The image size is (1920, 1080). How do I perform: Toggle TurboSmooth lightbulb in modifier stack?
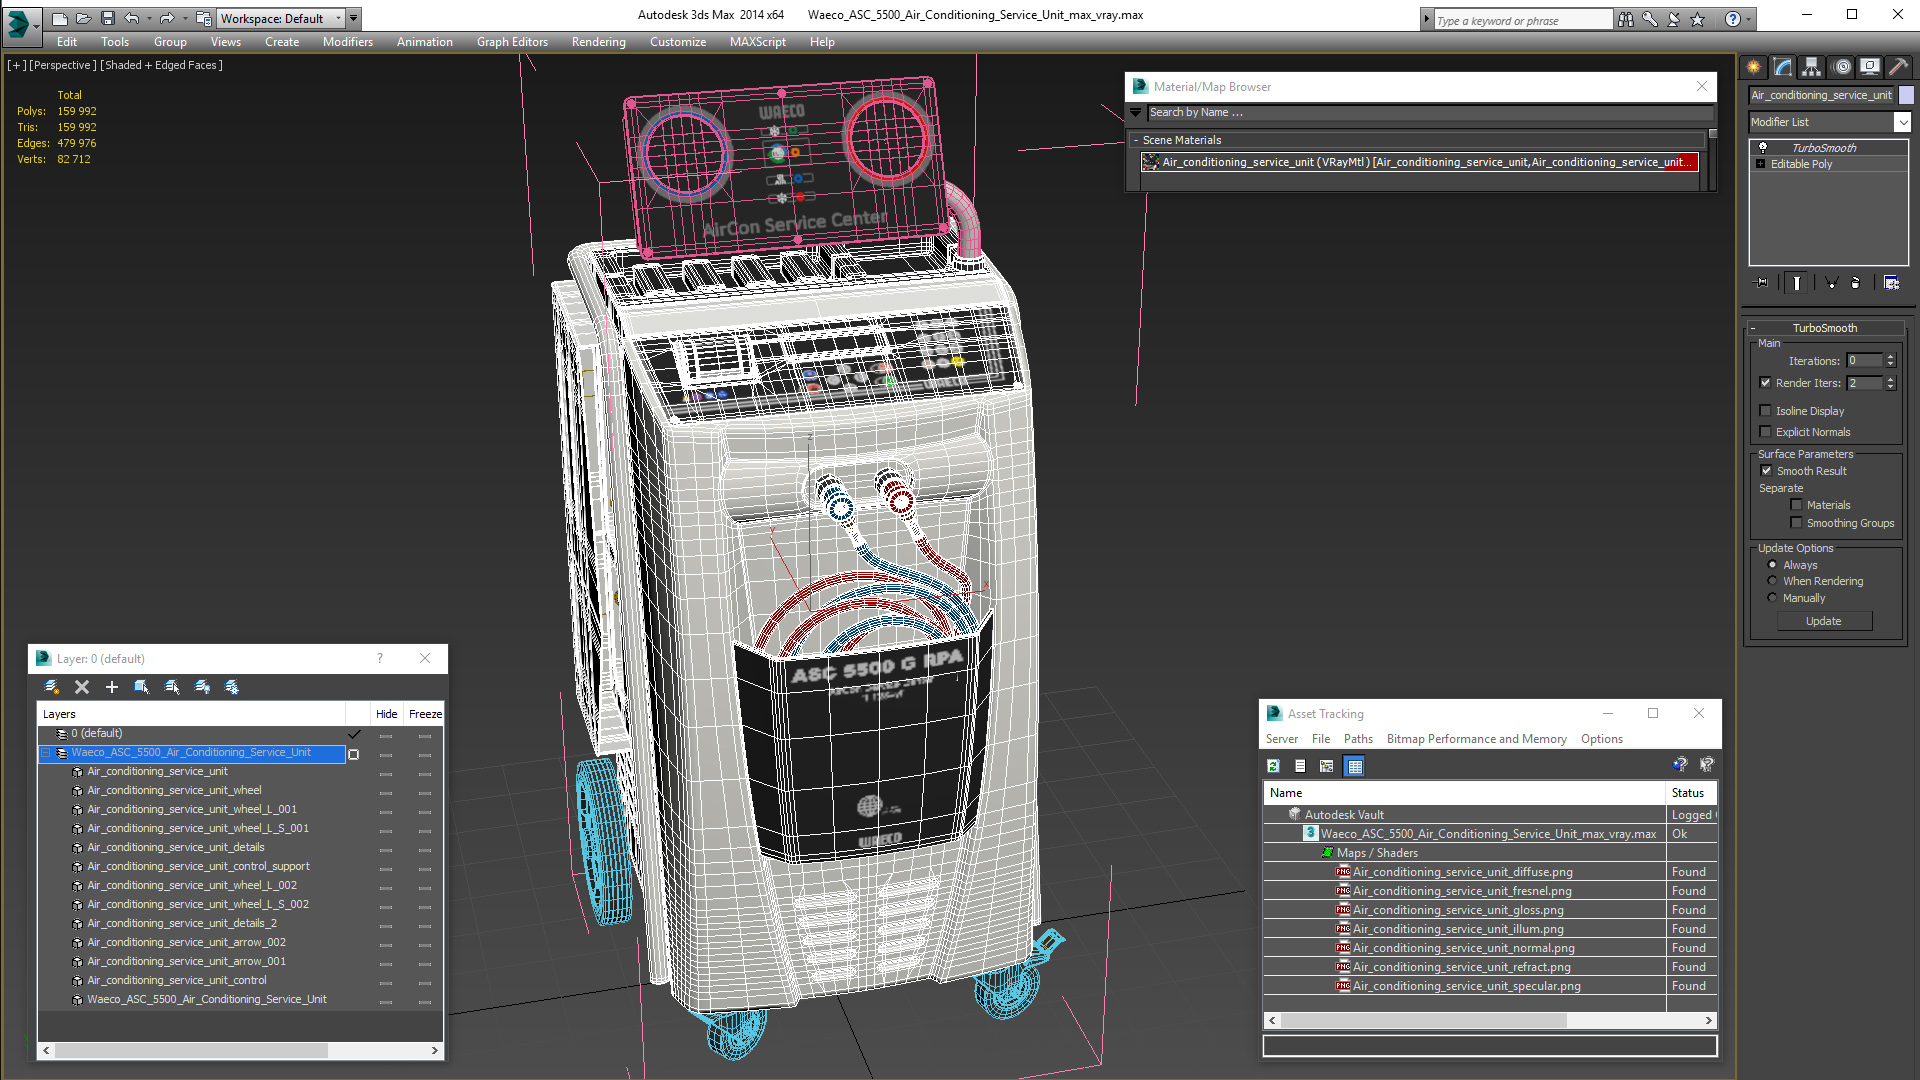coord(1763,147)
